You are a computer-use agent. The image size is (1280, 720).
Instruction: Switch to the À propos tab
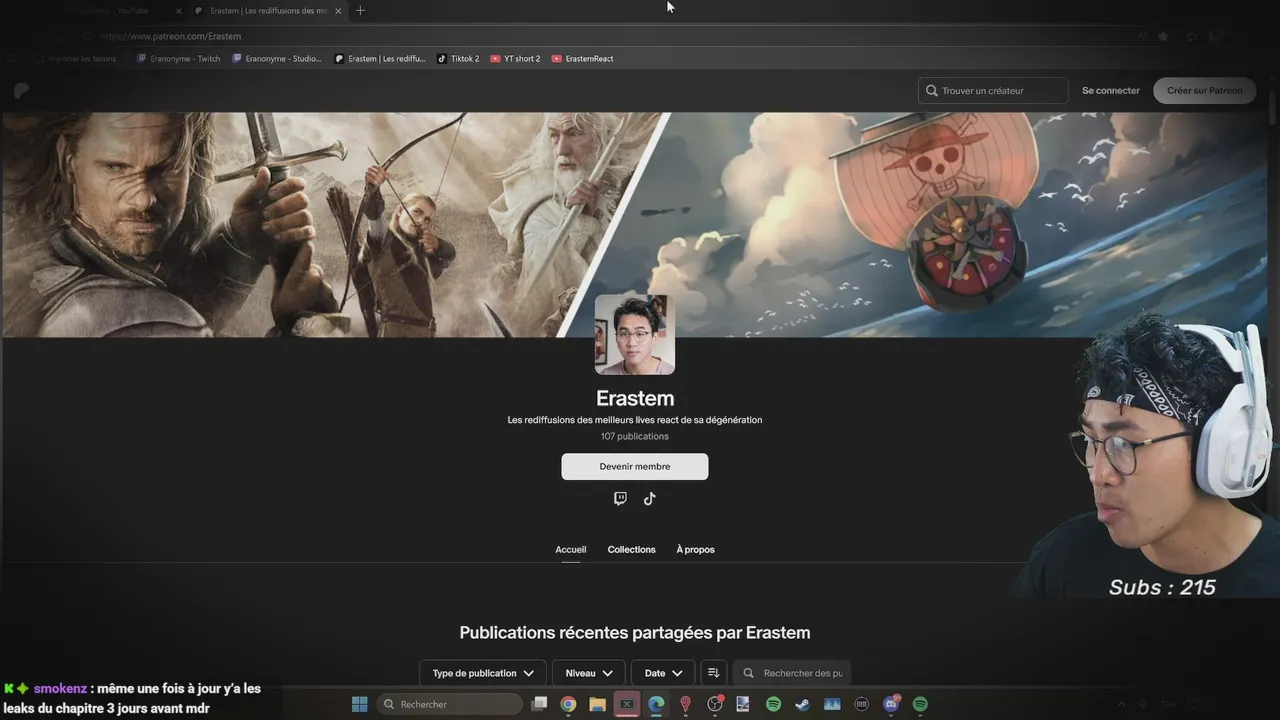(695, 550)
